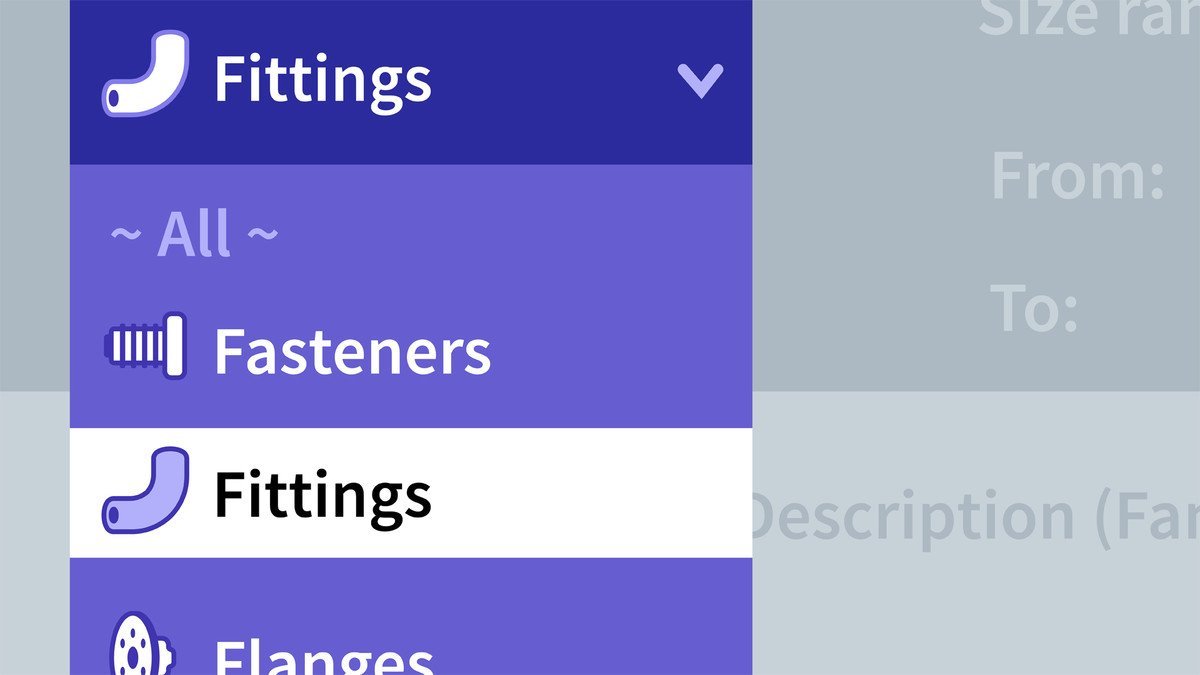Click the "To:" size range label
The height and width of the screenshot is (675, 1200).
point(1035,308)
